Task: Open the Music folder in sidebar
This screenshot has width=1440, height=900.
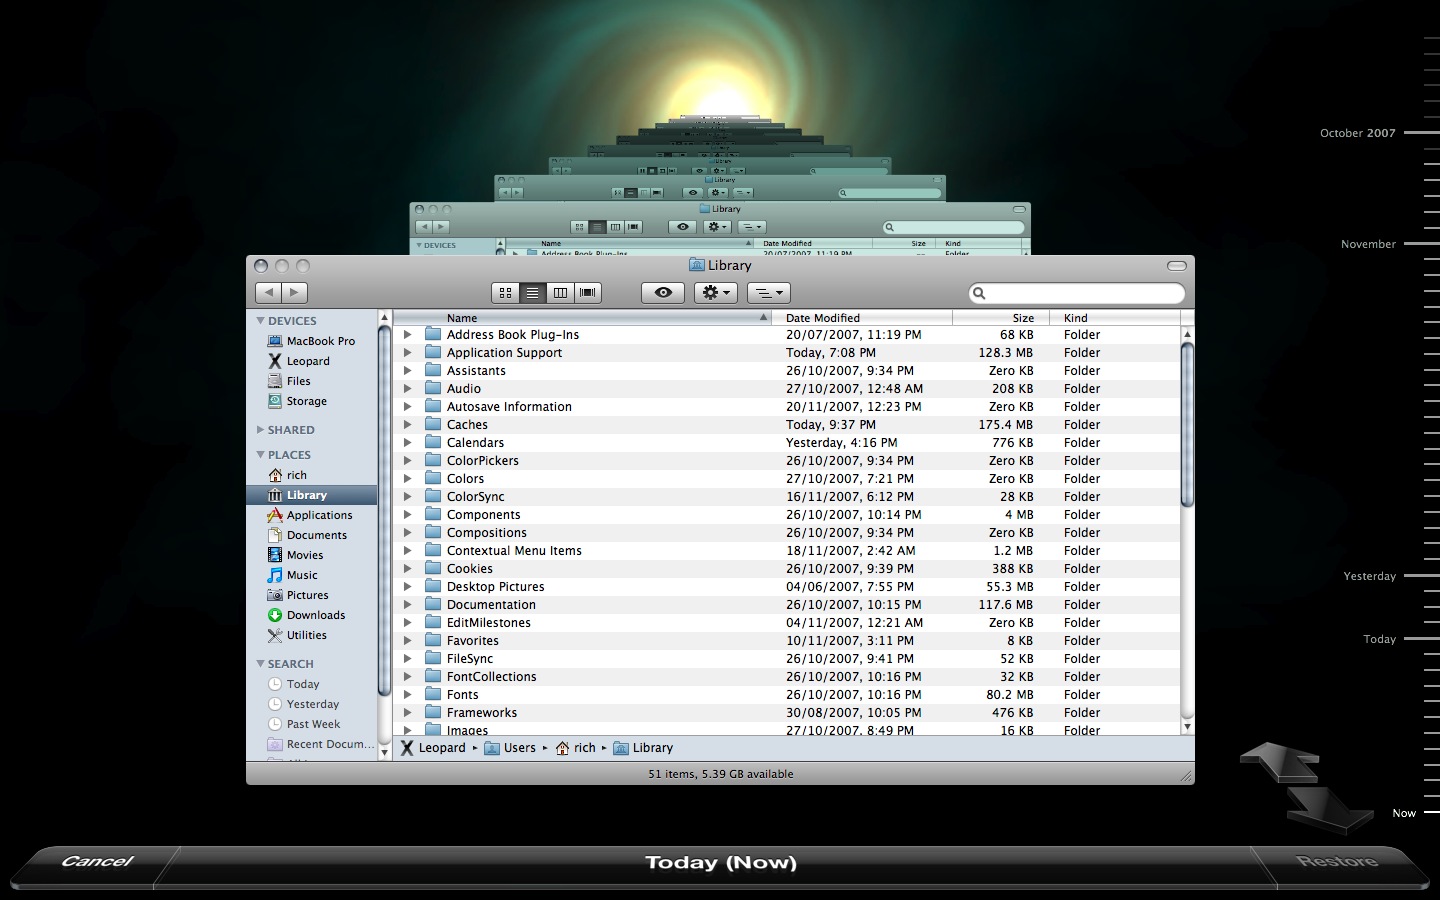Action: 301,575
